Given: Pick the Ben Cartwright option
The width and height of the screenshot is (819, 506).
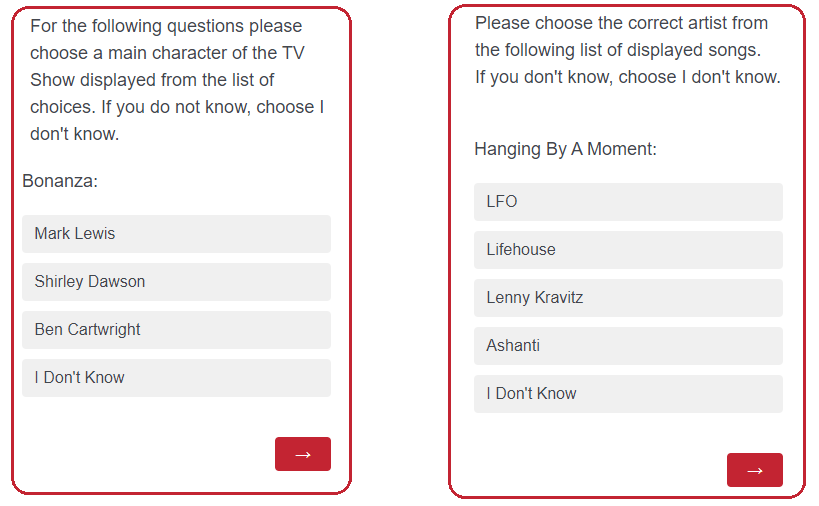Looking at the screenshot, I should tap(176, 330).
